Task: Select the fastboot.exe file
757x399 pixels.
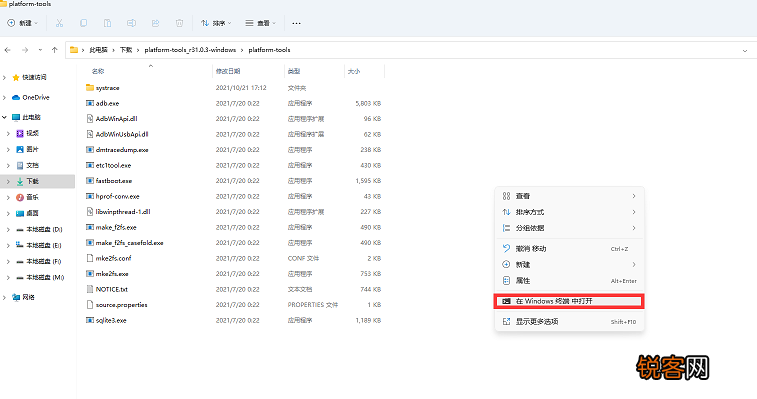Action: pos(109,181)
